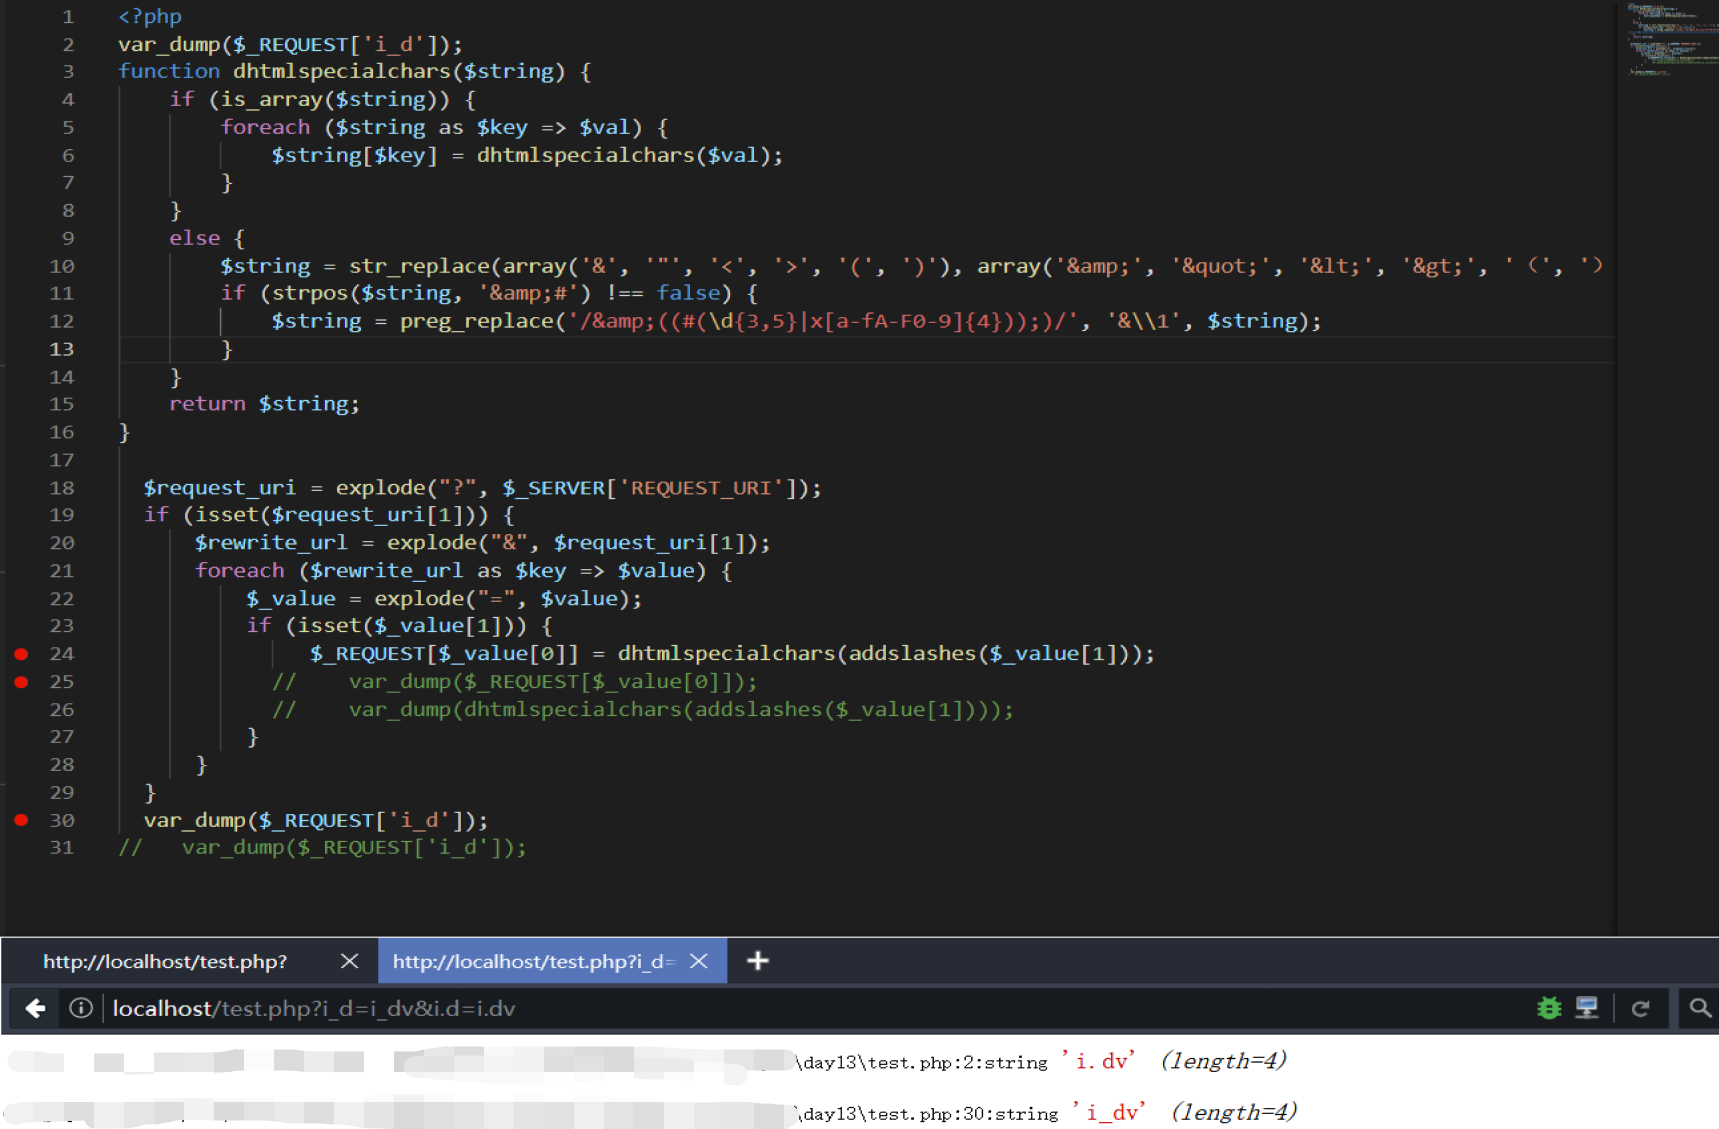This screenshot has height=1129, width=1719.
Task: Click 'if (isset($request_uri[1]))' line
Action: (329, 515)
